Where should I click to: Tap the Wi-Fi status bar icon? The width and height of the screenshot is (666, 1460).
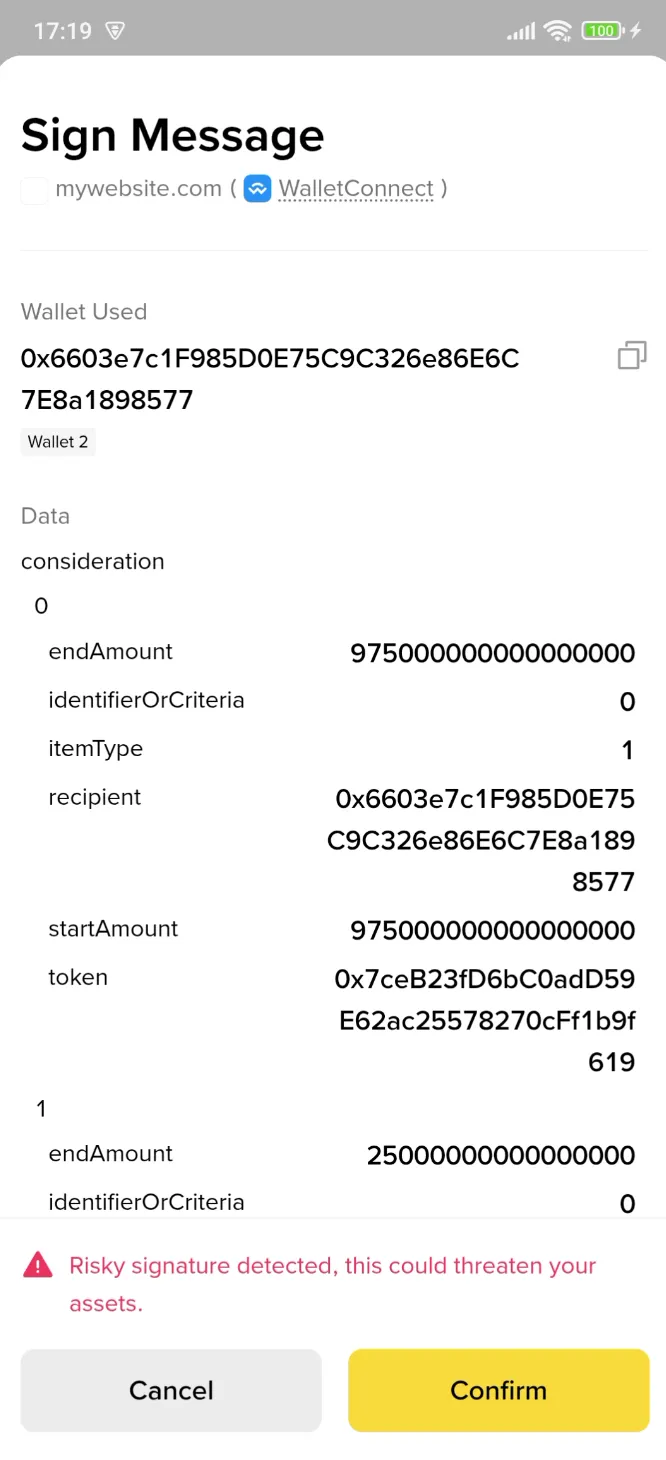tap(558, 30)
